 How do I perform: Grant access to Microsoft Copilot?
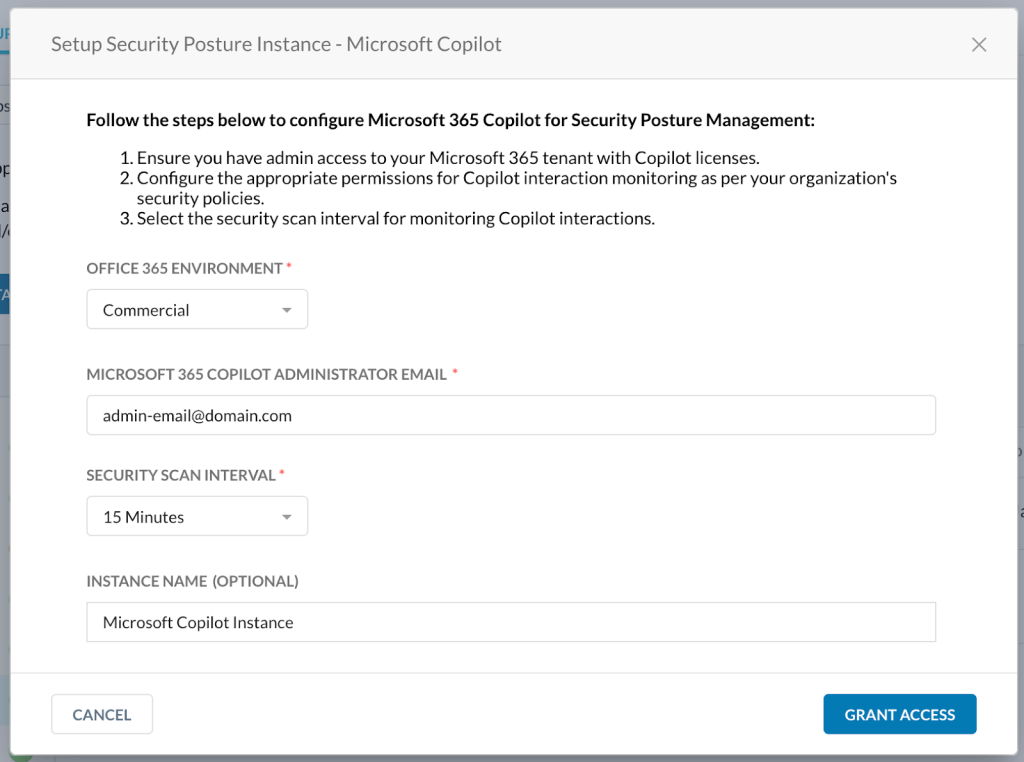899,714
